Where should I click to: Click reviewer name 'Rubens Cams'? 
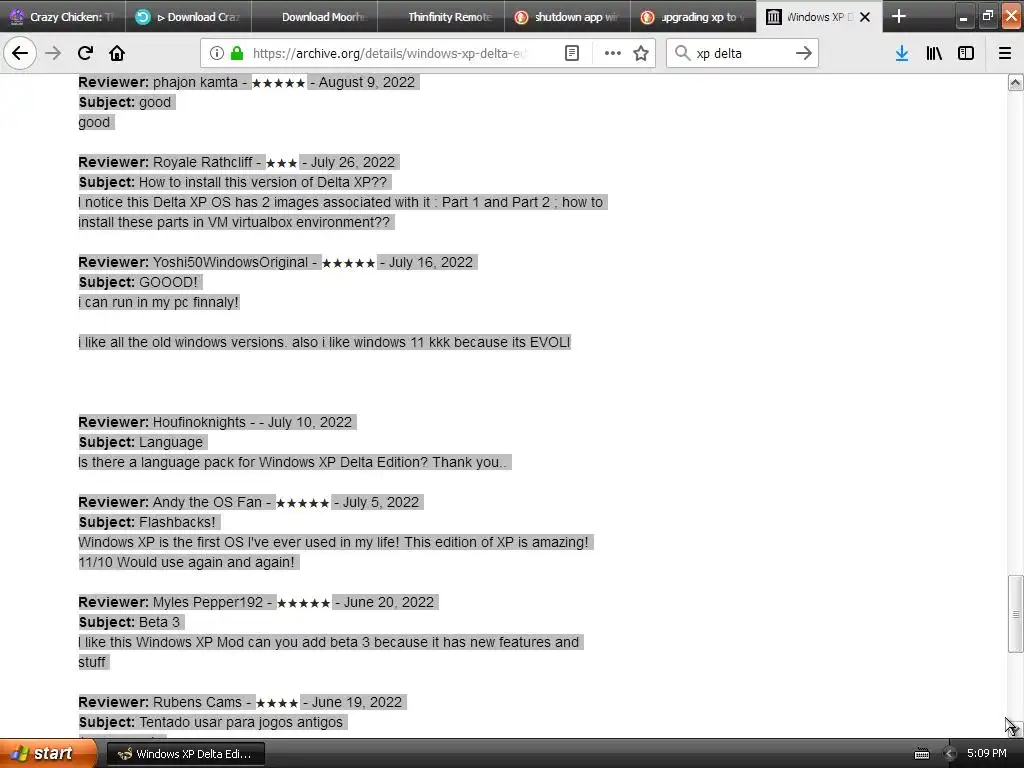(x=197, y=702)
